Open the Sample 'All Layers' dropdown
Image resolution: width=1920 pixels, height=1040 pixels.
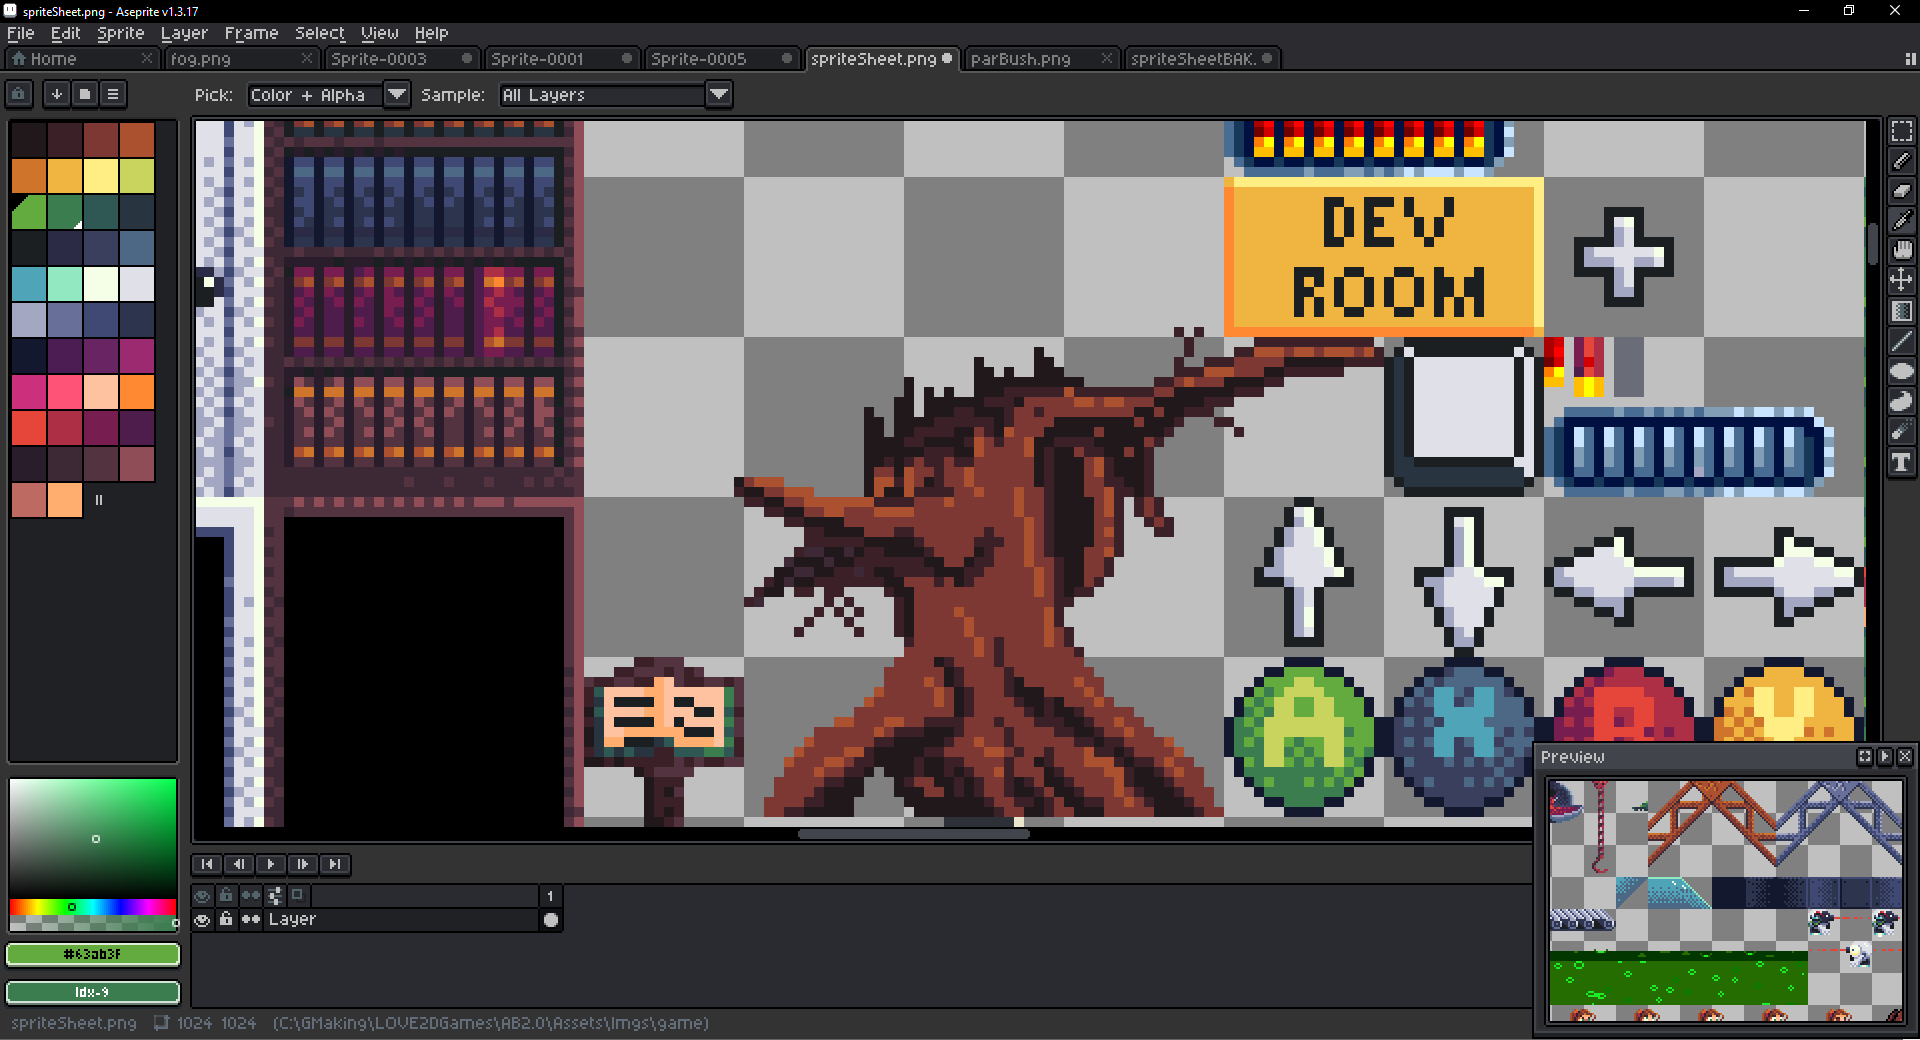tap(718, 95)
